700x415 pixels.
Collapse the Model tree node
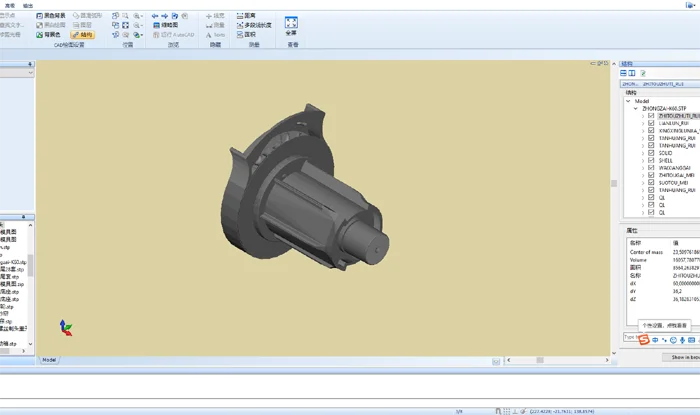[x=627, y=100]
